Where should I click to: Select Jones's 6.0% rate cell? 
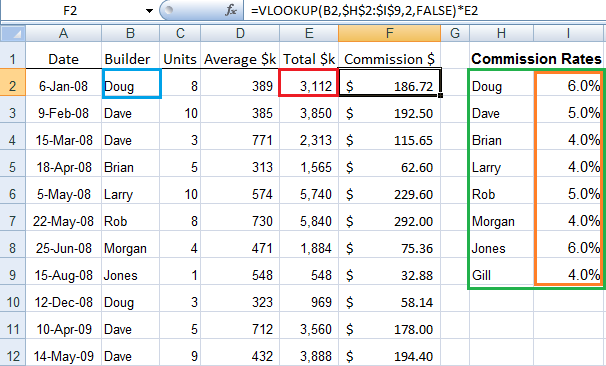click(x=569, y=245)
